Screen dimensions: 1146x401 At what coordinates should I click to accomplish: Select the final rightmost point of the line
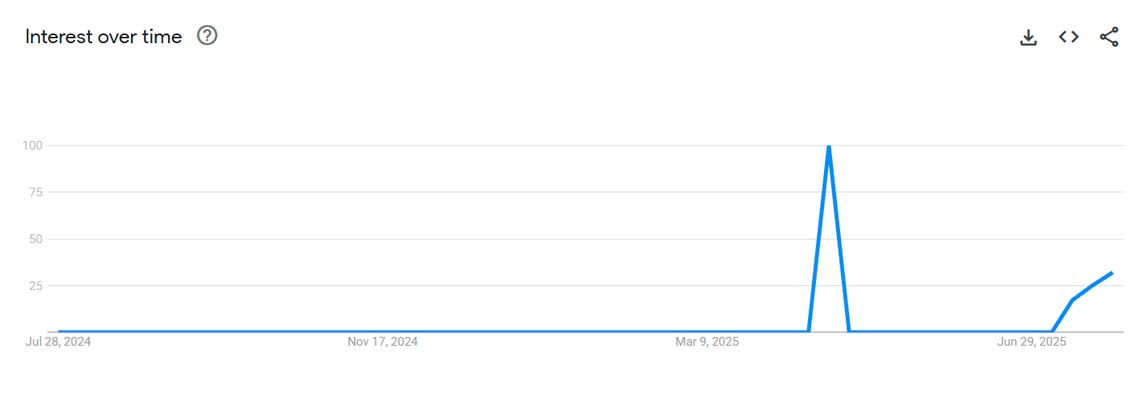[1112, 272]
